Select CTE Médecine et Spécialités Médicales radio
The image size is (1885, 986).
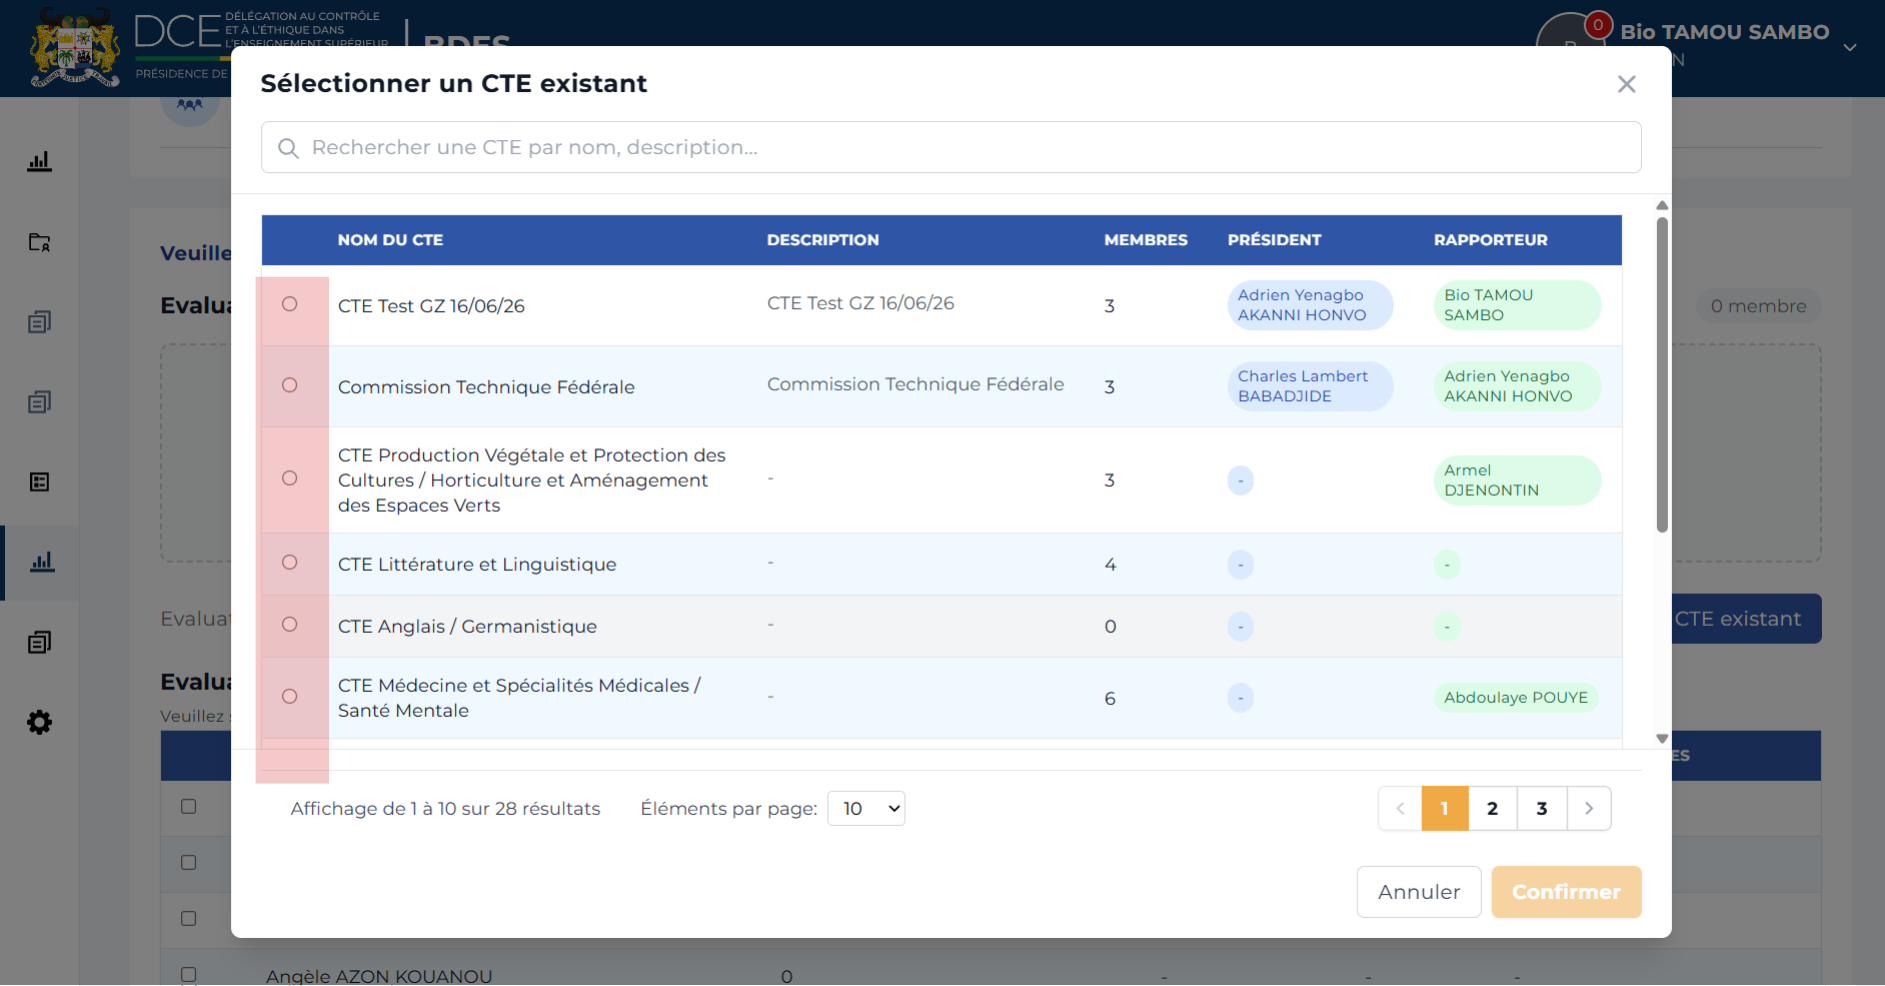point(290,696)
